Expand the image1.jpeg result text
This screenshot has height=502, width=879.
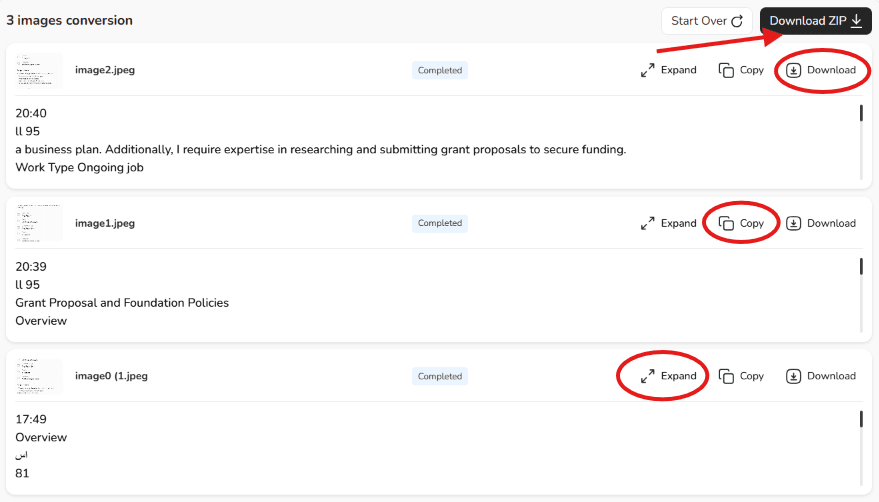pyautogui.click(x=669, y=223)
